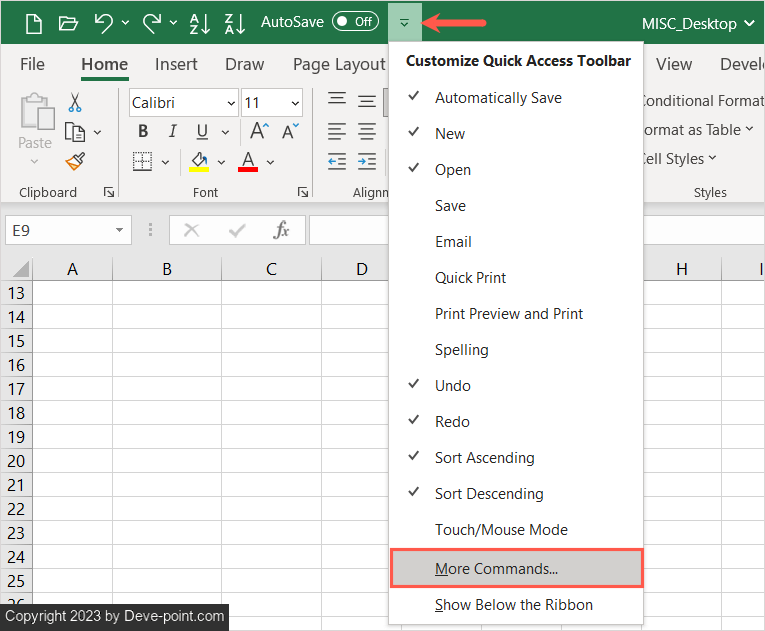
Task: Click the Open folder icon
Action: click(x=68, y=22)
